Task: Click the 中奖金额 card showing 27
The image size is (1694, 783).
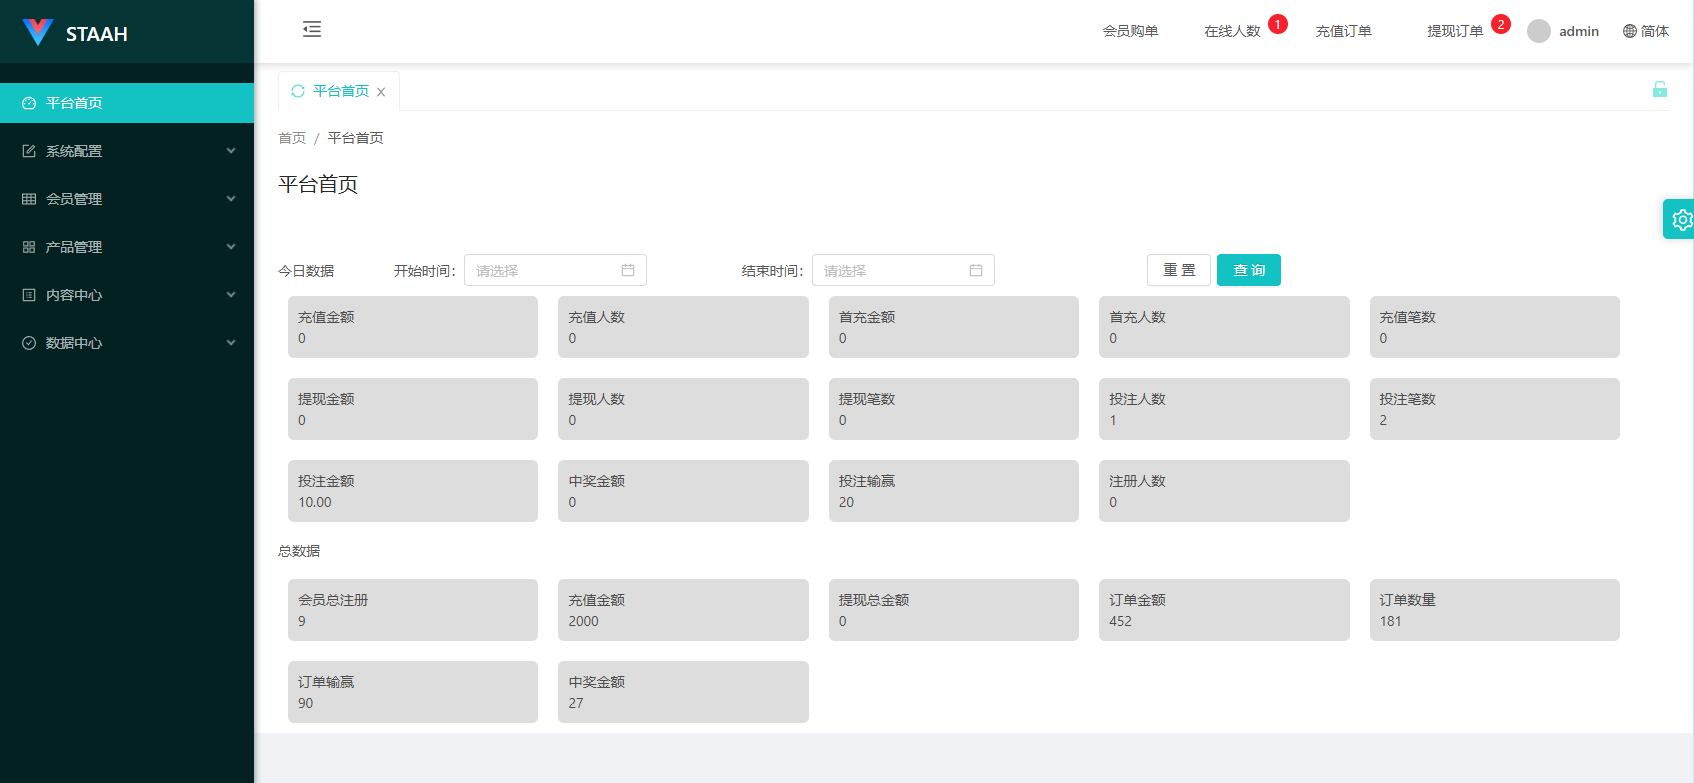Action: pos(683,692)
